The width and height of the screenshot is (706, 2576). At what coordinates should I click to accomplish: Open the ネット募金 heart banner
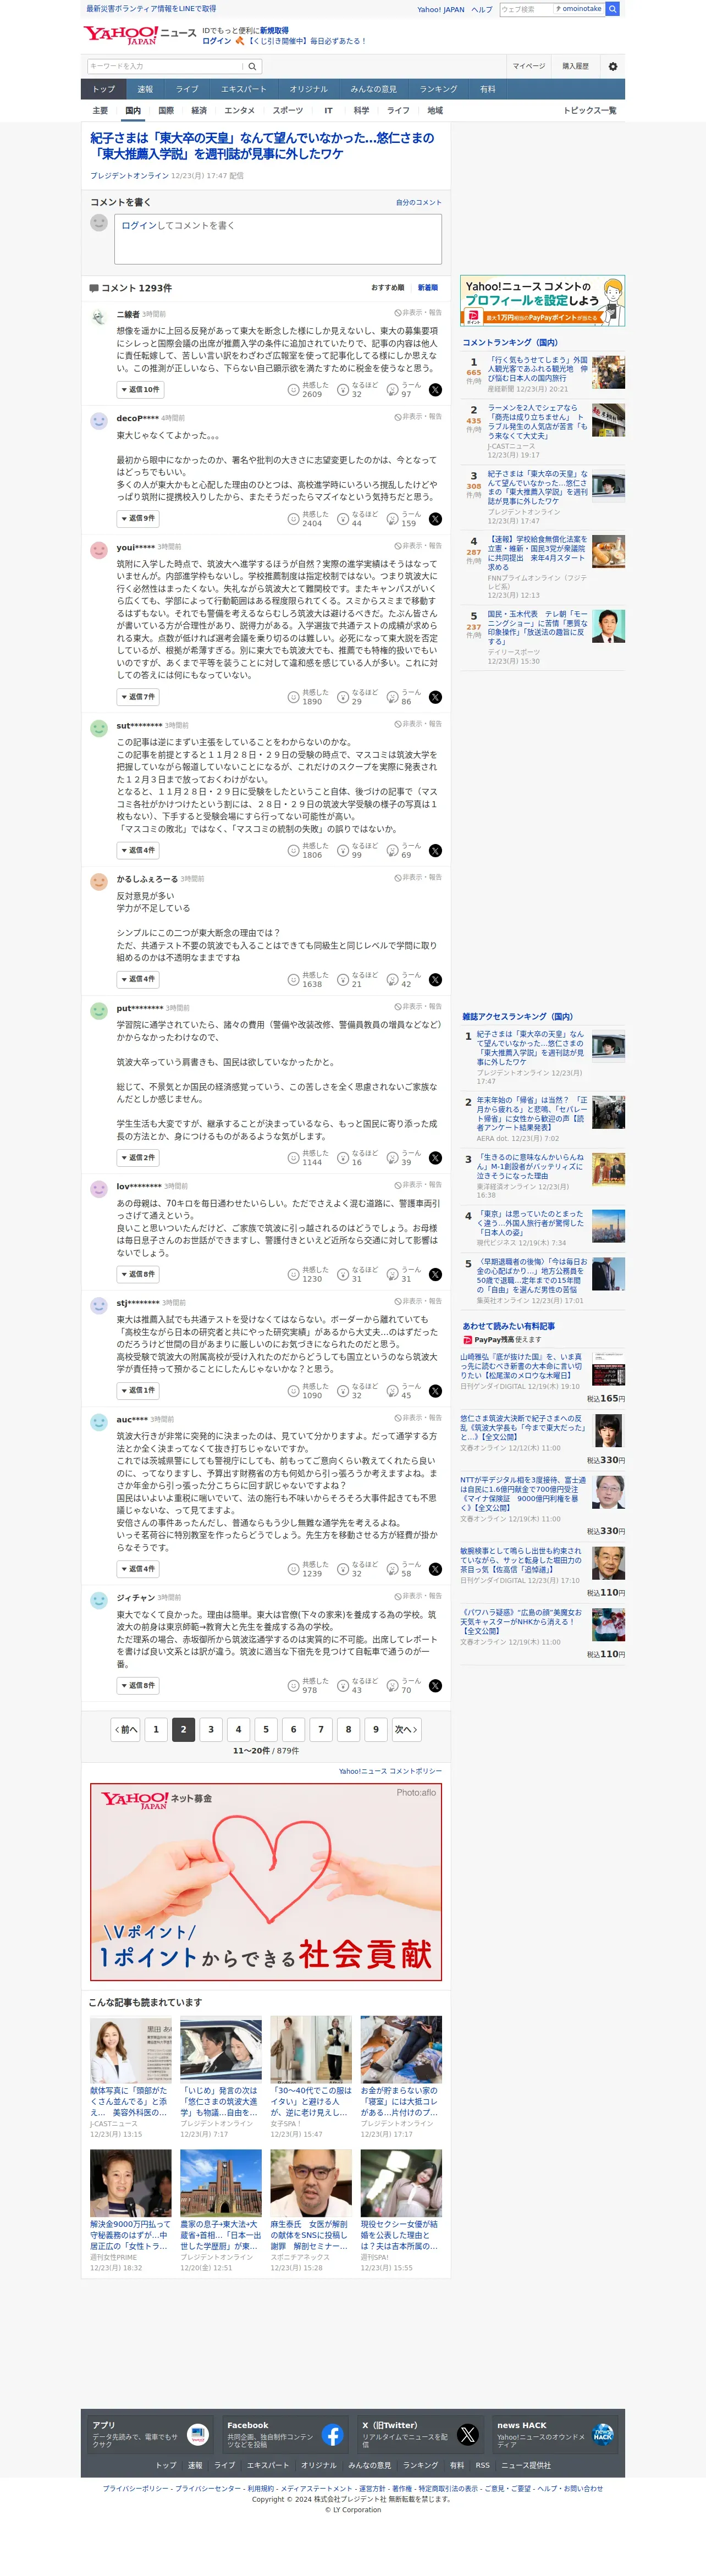266,1881
